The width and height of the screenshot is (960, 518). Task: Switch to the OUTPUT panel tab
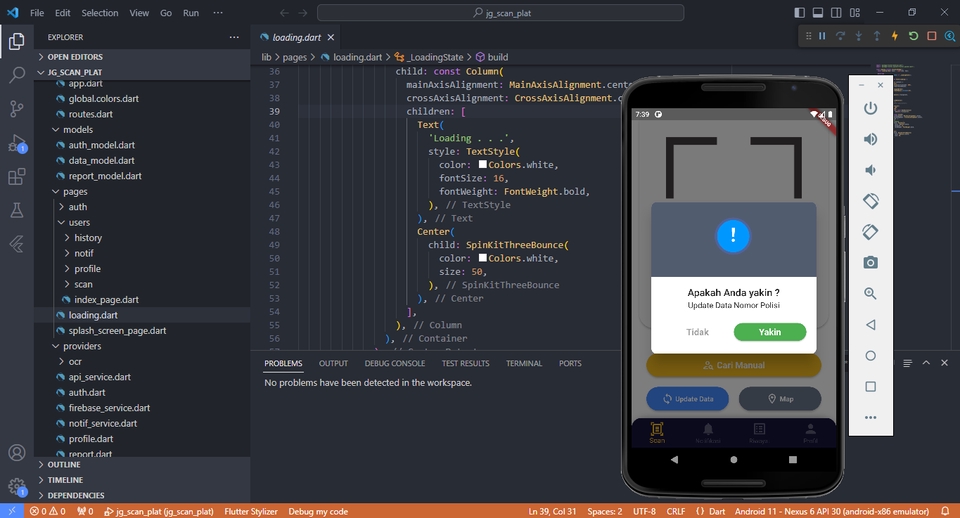point(333,363)
